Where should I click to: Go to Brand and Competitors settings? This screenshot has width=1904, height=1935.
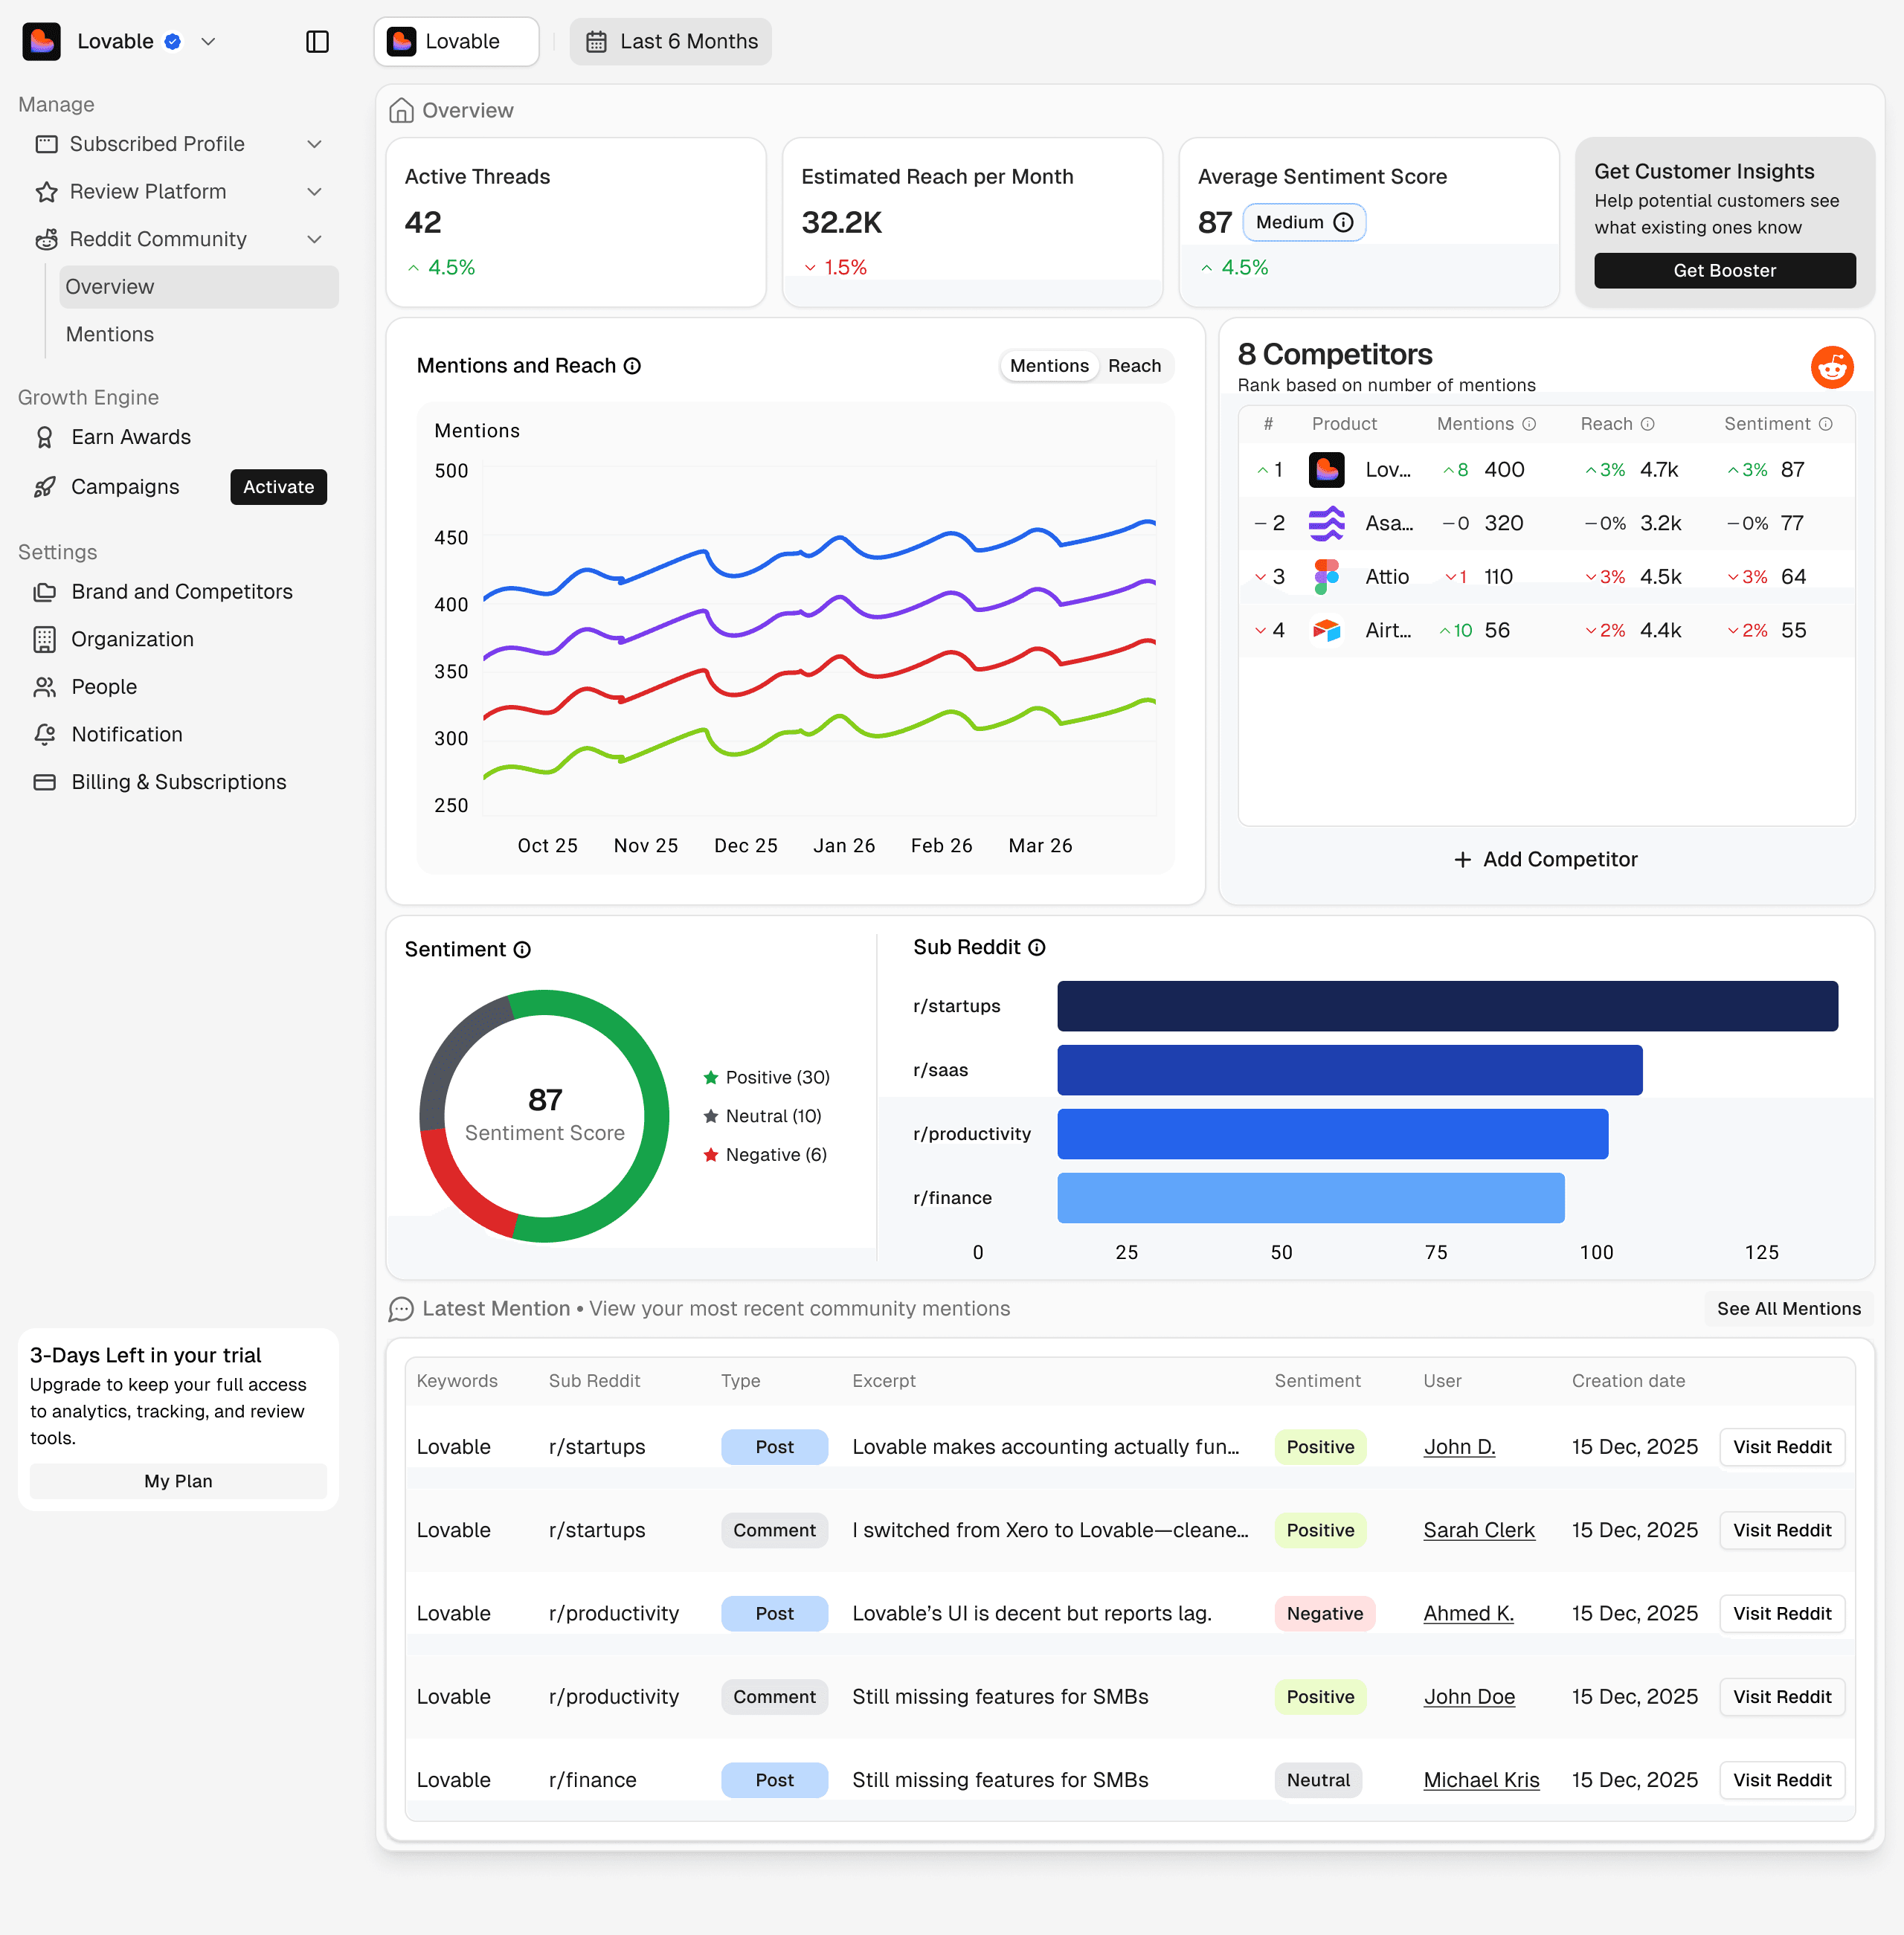click(x=181, y=591)
